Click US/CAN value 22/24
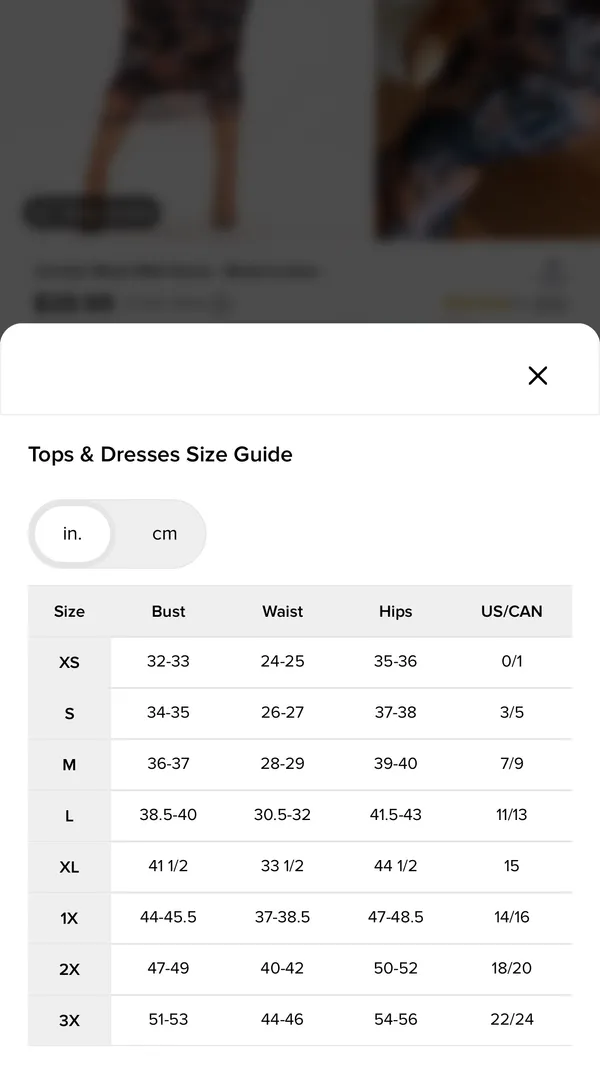 [512, 1019]
